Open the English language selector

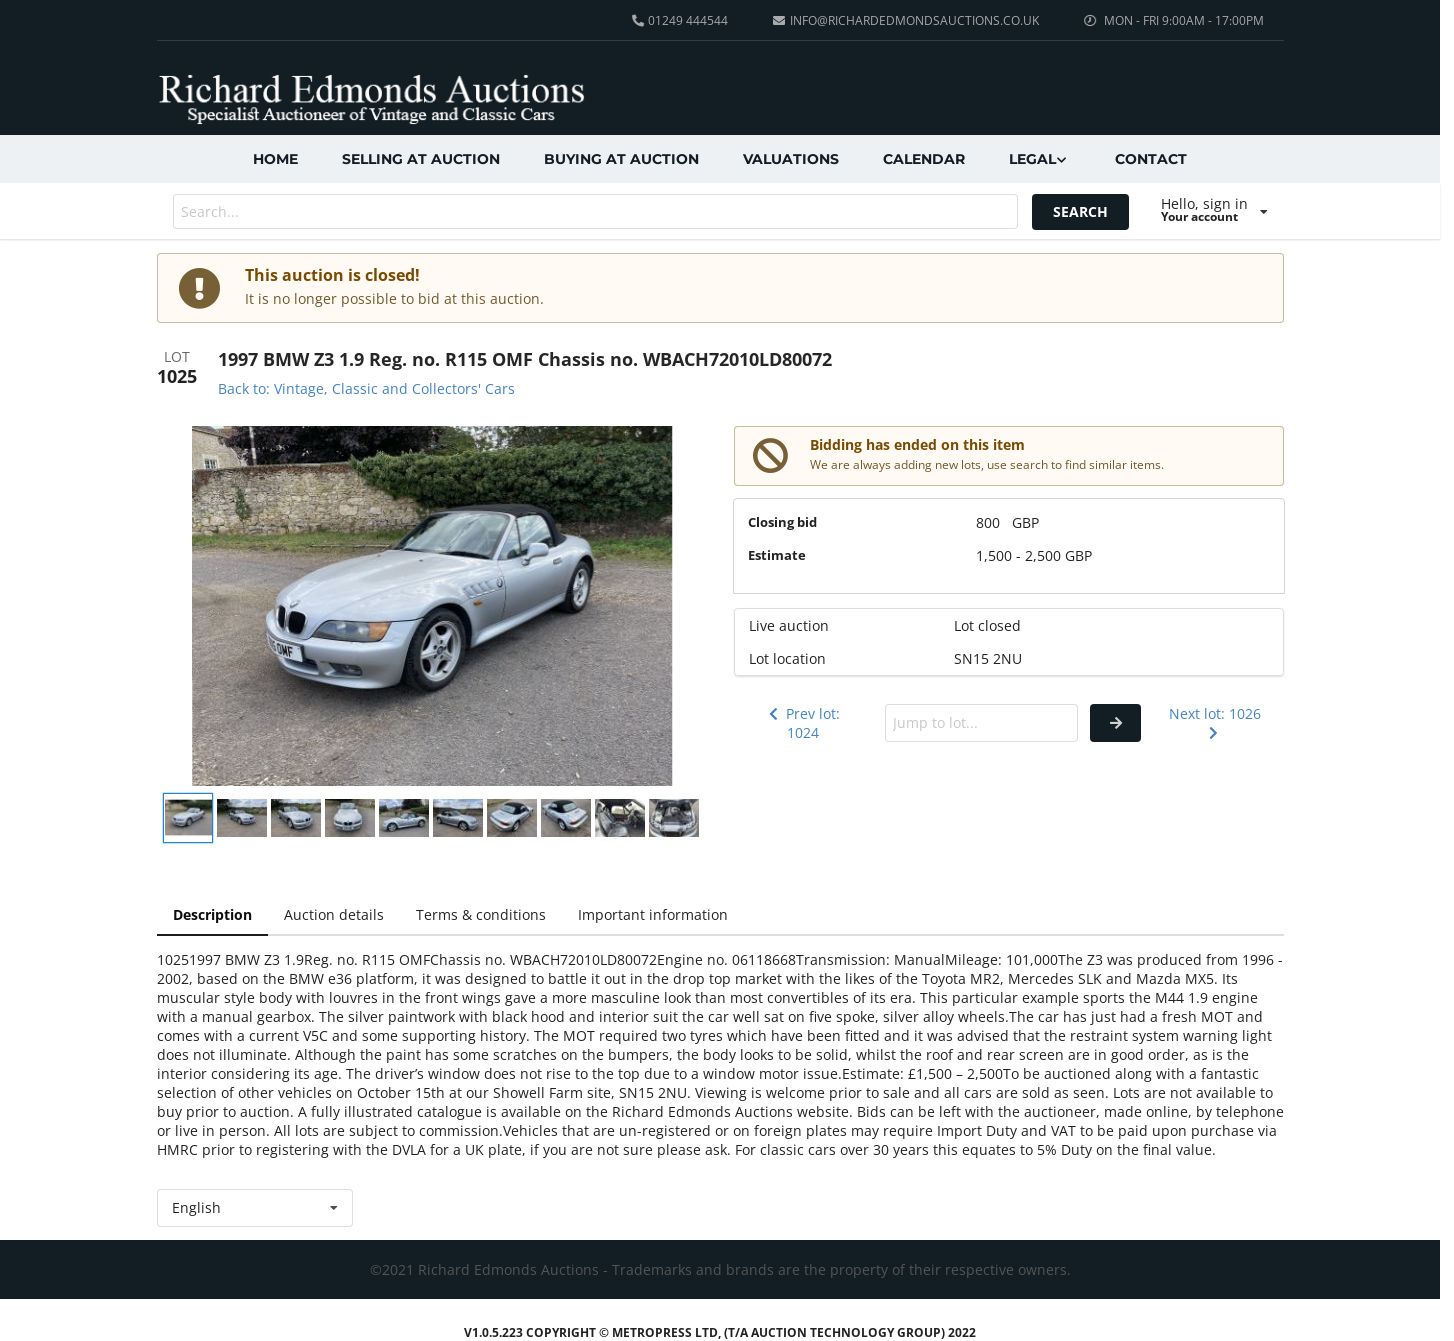(x=255, y=1208)
